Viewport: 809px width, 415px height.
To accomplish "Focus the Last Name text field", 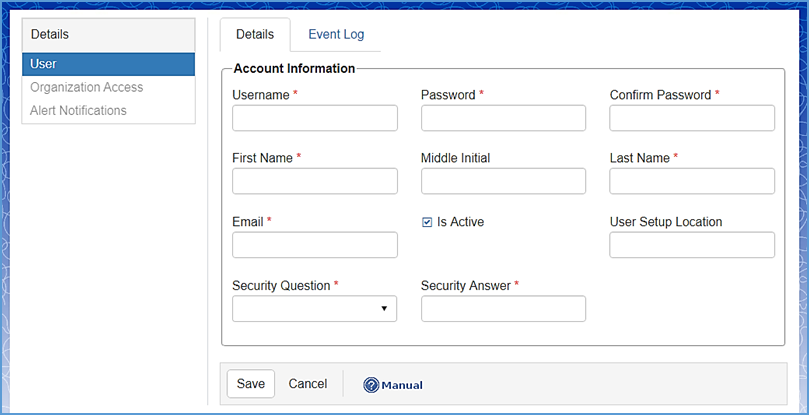I will pyautogui.click(x=692, y=181).
